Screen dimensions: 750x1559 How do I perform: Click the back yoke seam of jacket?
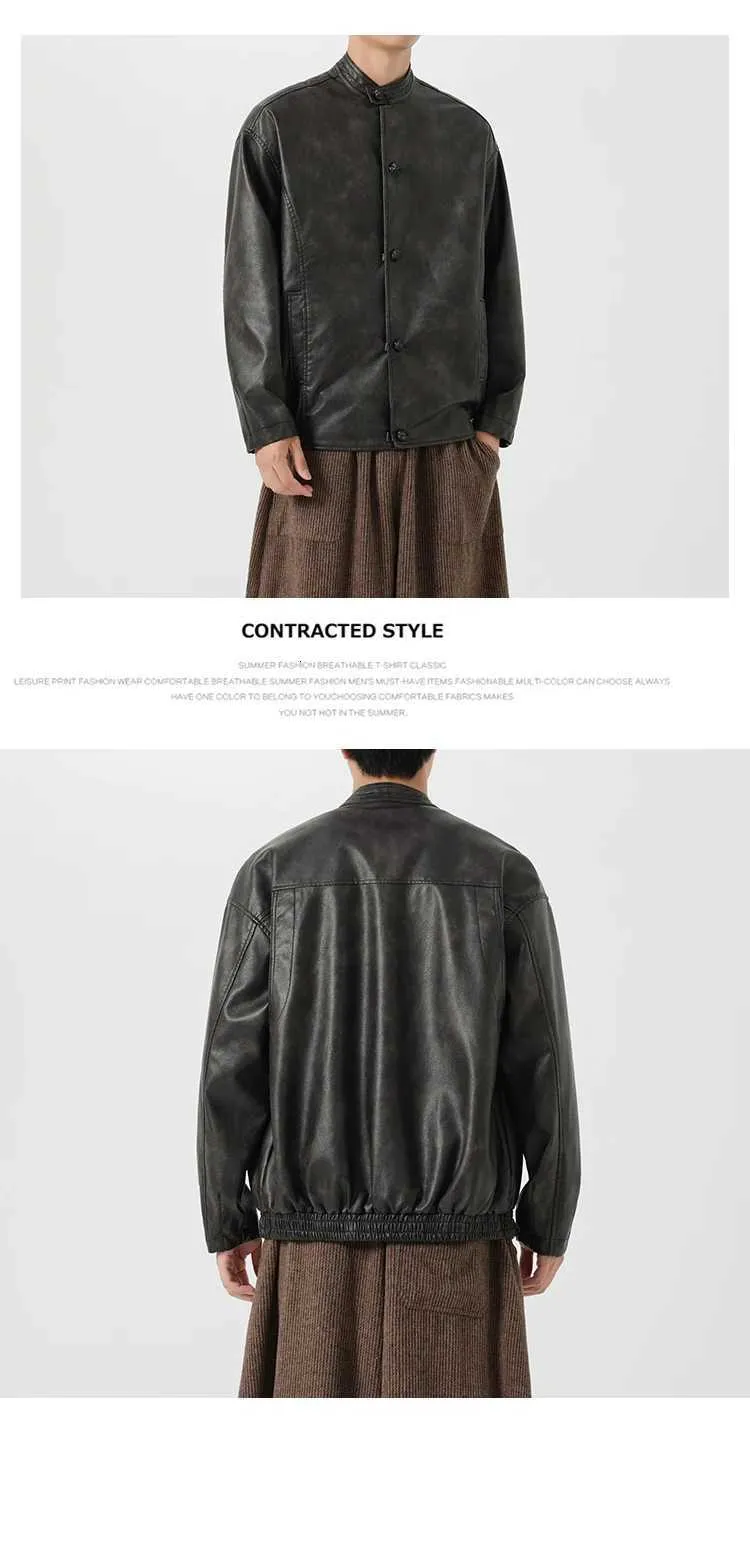386,883
